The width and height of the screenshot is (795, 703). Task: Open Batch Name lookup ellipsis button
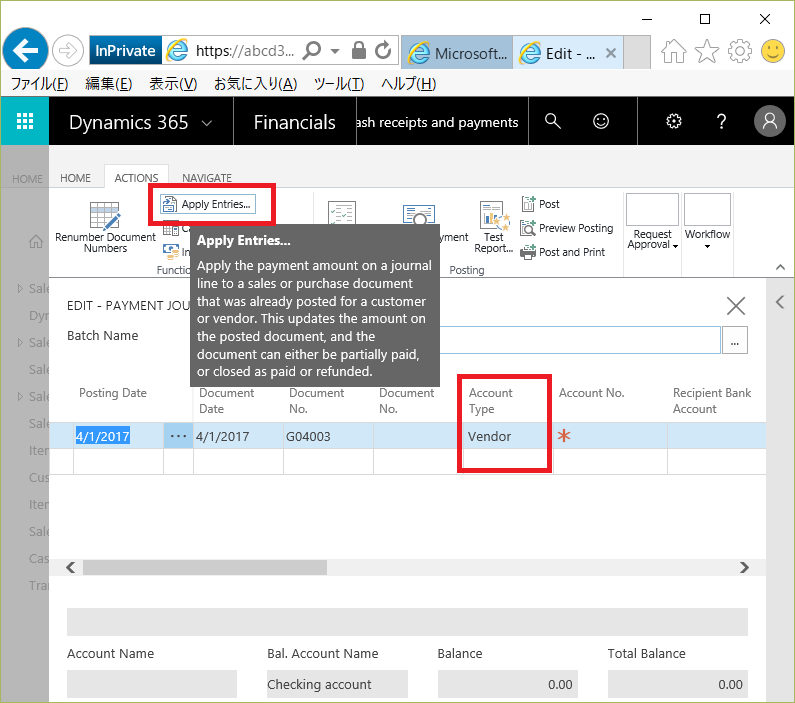[x=735, y=340]
